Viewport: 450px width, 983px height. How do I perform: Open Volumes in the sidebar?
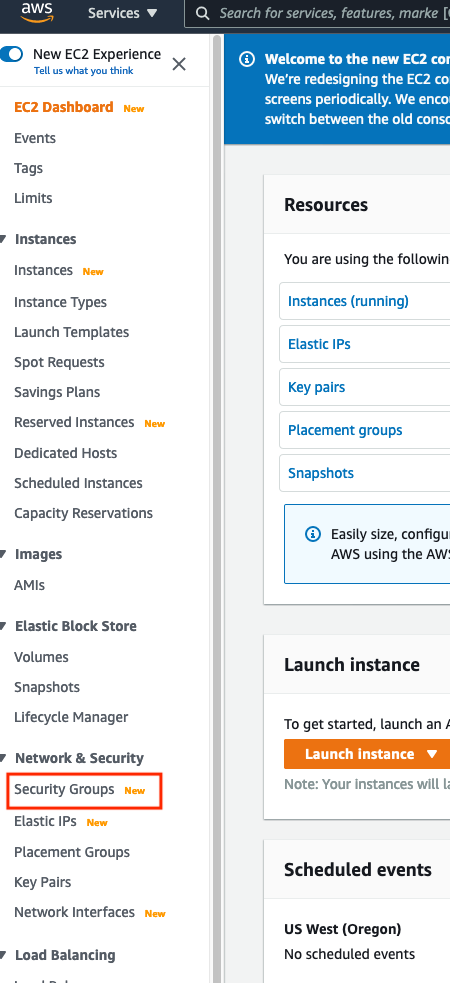pos(41,657)
